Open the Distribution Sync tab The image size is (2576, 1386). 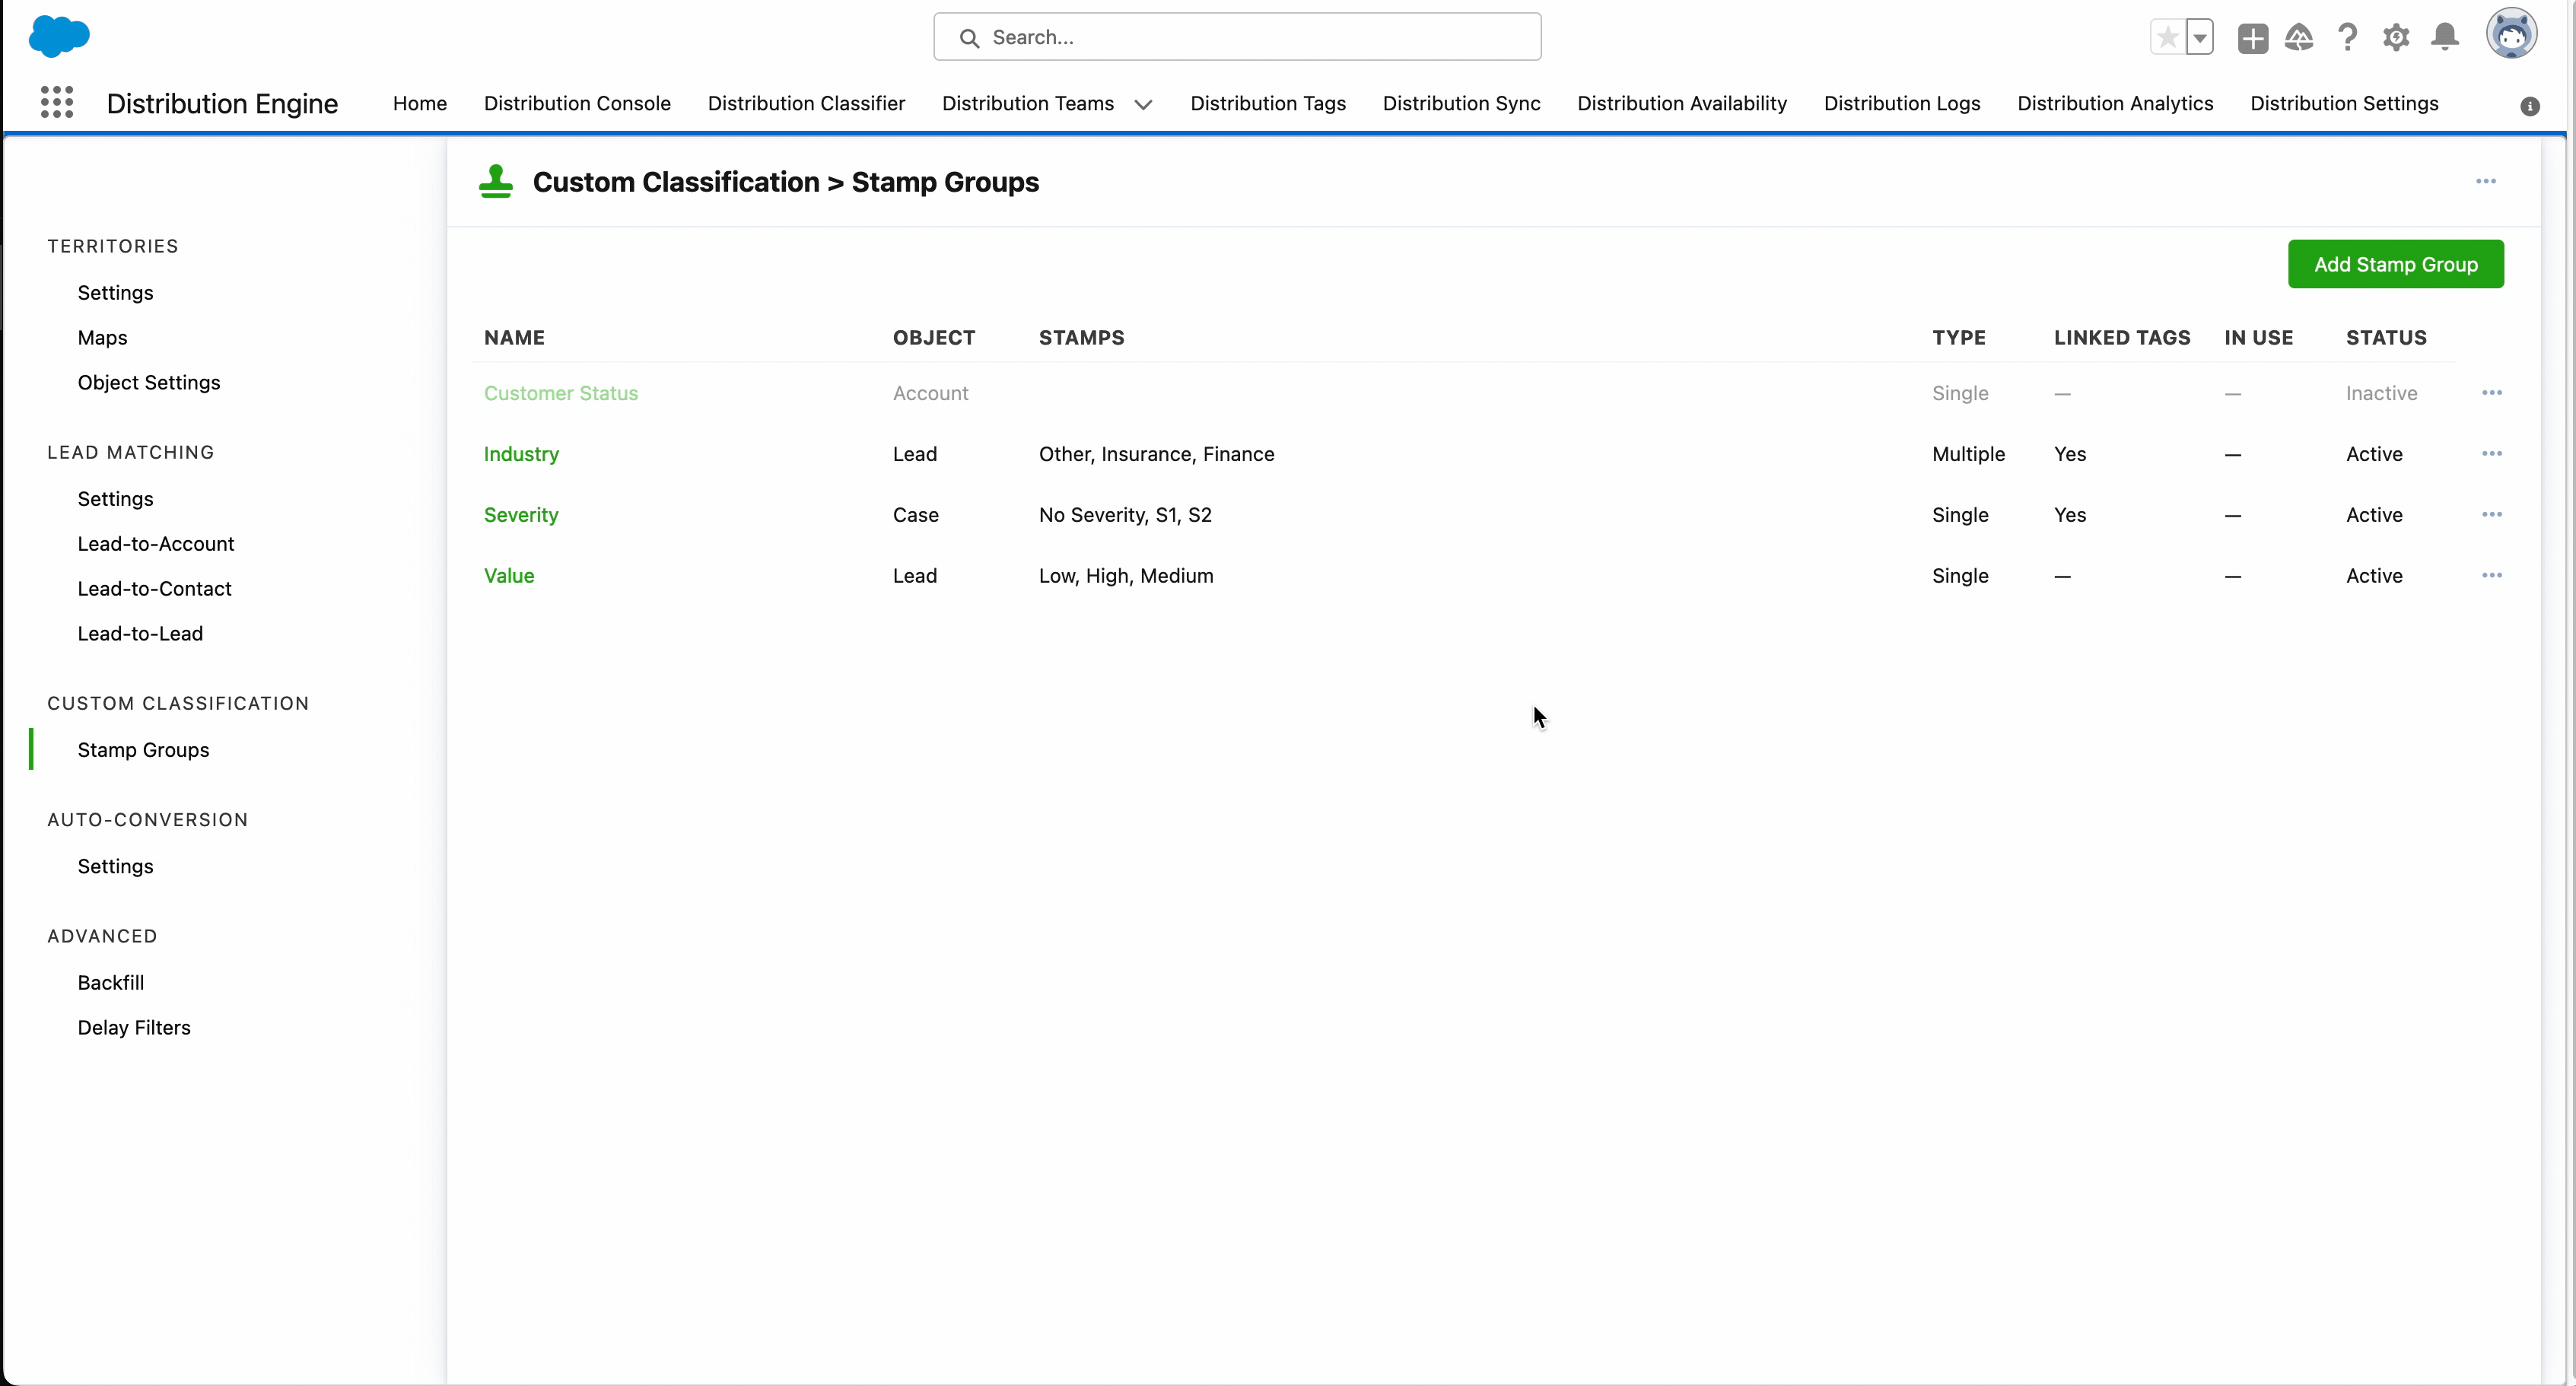click(1461, 103)
